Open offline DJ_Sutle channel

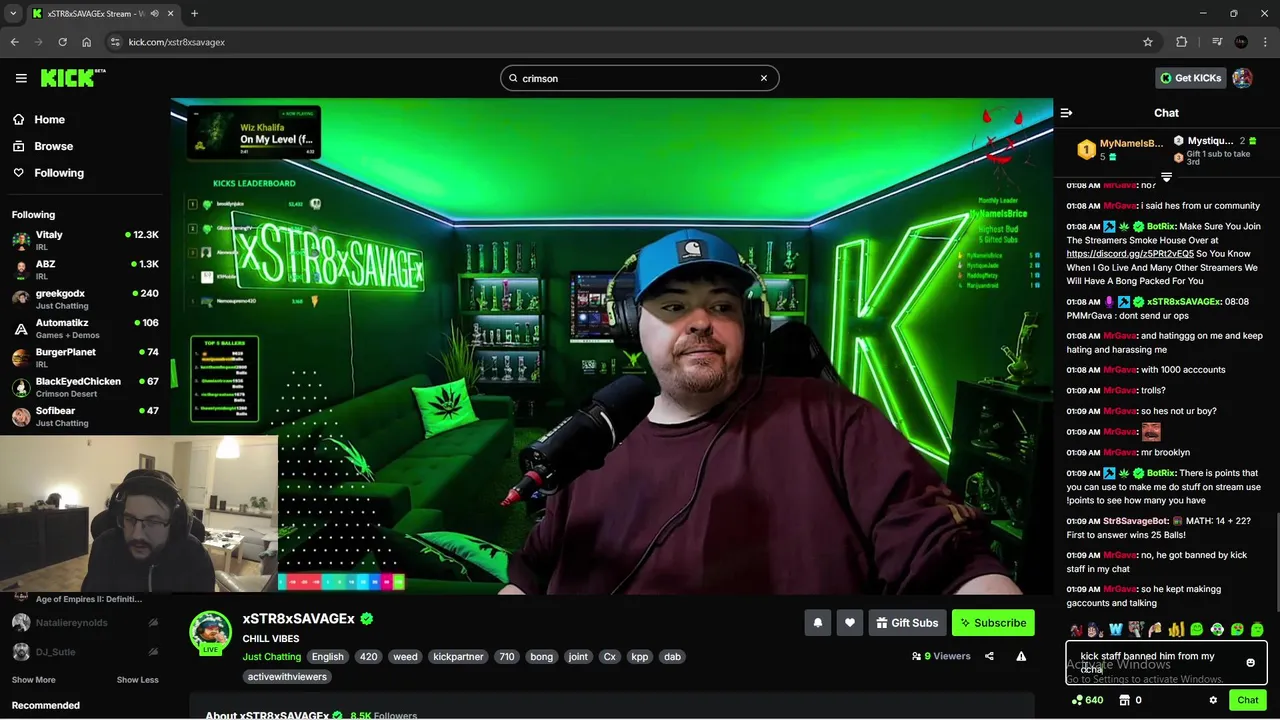tap(85, 651)
